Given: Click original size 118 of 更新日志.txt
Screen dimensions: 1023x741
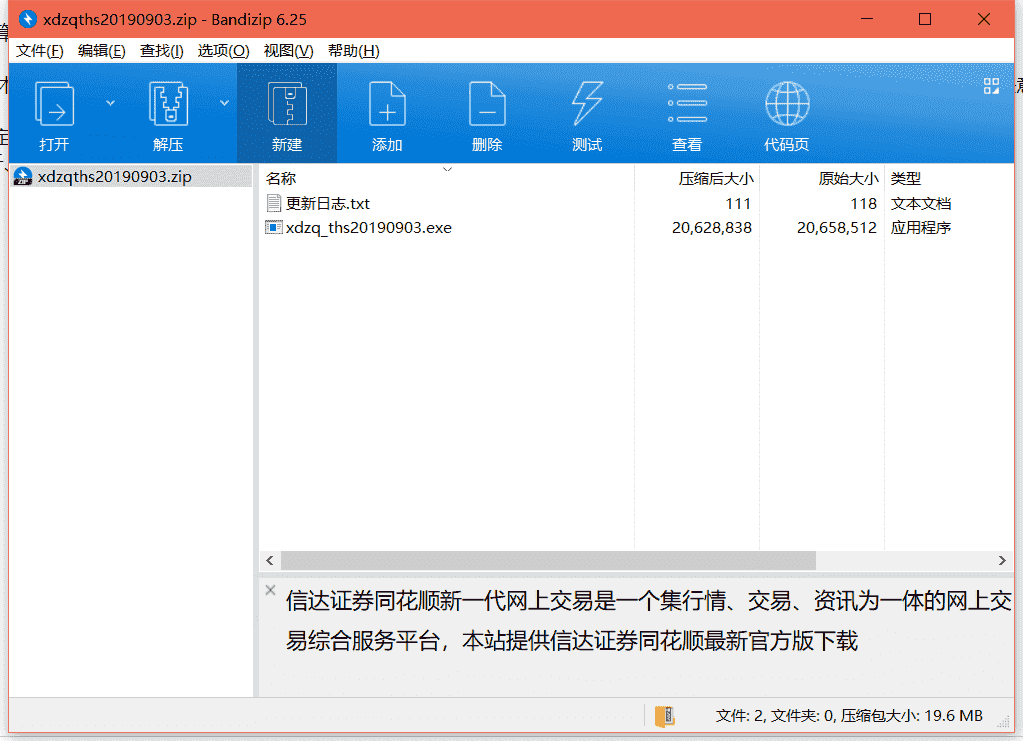Looking at the screenshot, I should coord(863,204).
